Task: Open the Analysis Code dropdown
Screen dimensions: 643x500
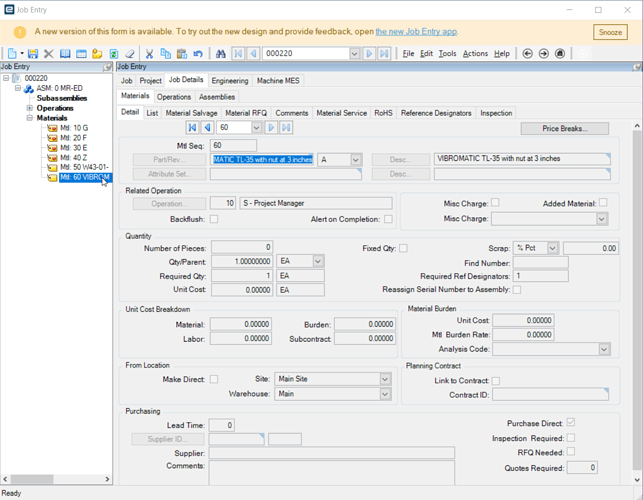Action: coord(604,349)
